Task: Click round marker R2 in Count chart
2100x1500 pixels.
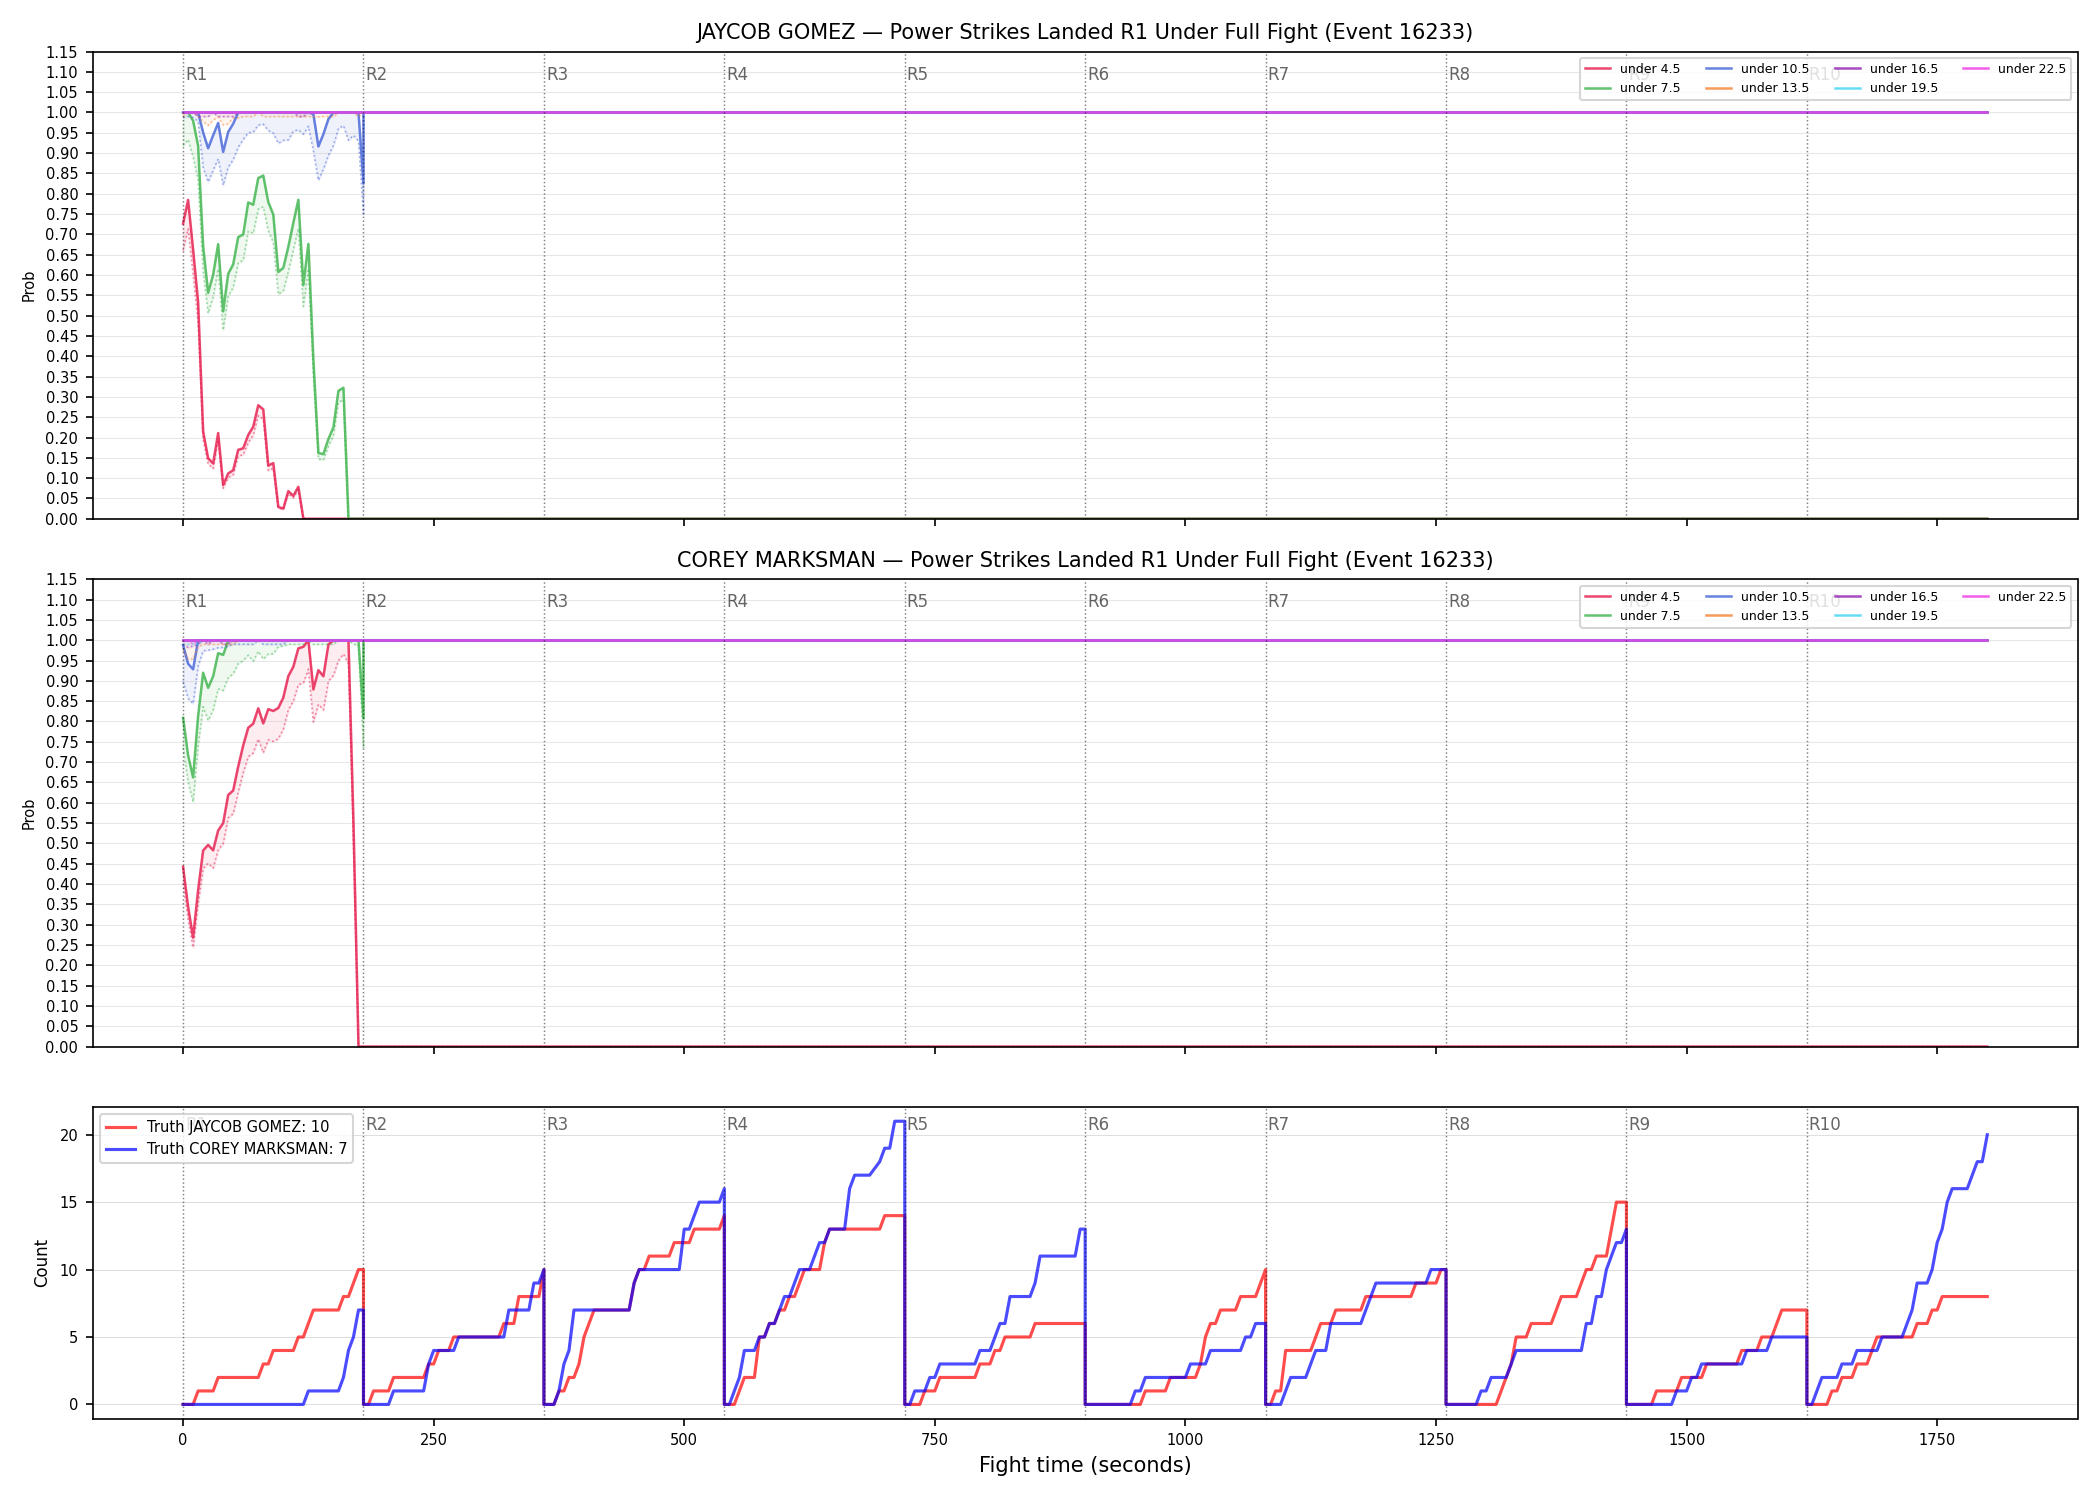Action: (376, 1124)
